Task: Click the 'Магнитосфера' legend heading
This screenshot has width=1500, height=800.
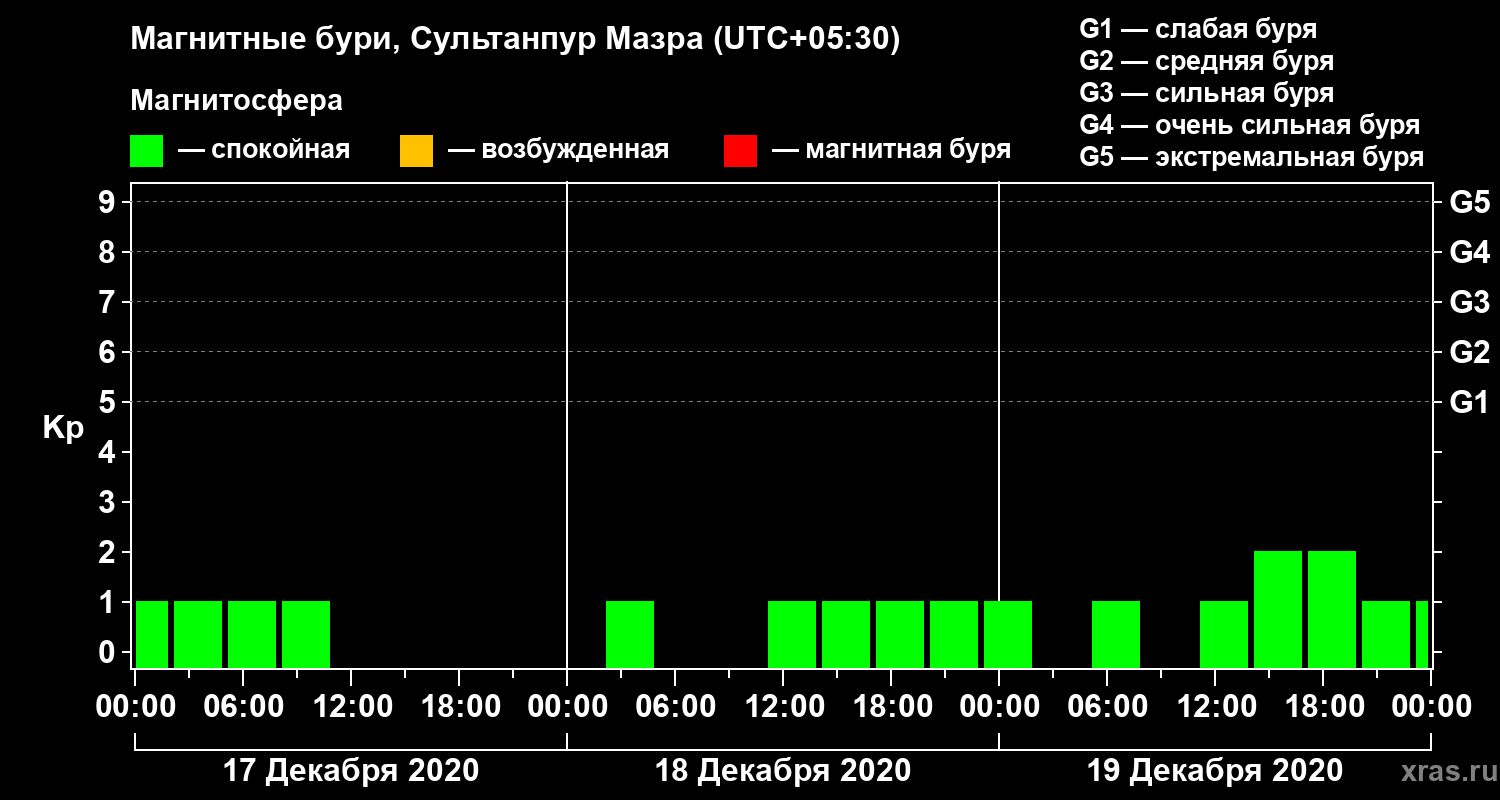Action: point(236,101)
